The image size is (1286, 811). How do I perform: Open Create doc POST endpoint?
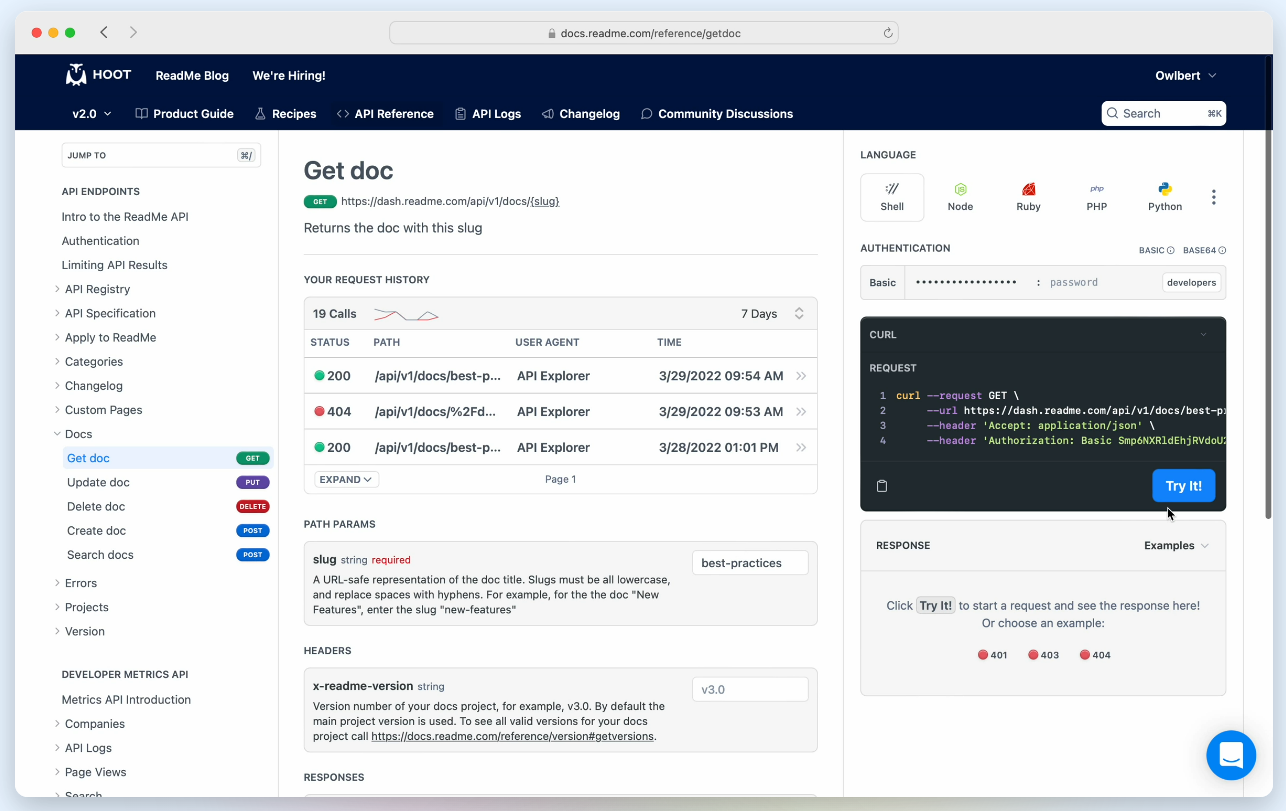166,531
